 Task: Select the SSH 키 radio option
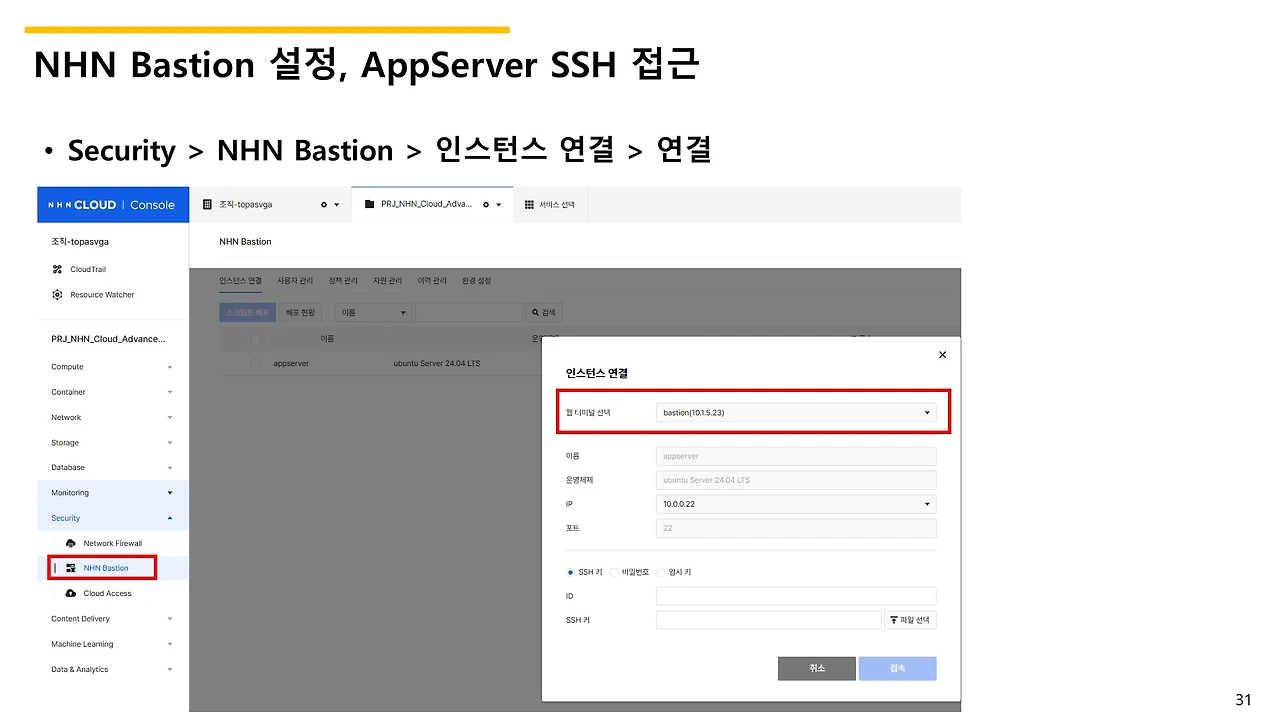pyautogui.click(x=571, y=572)
